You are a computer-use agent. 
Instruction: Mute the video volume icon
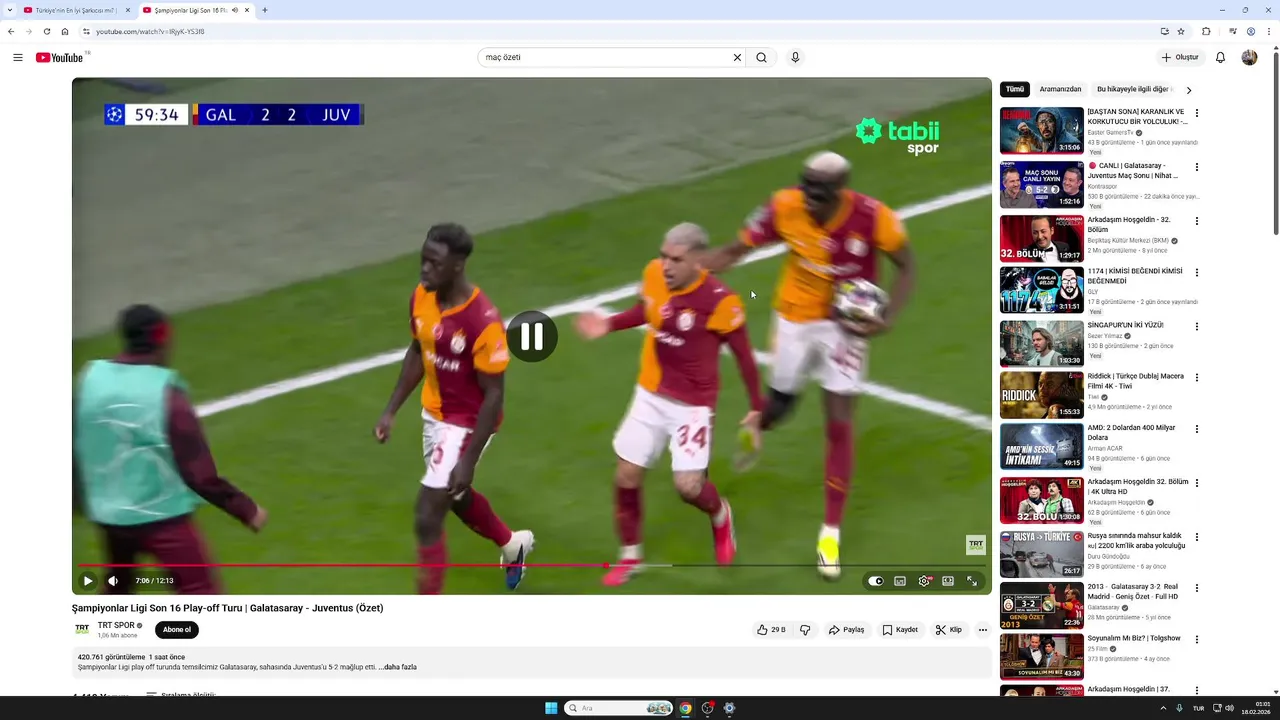click(x=113, y=580)
